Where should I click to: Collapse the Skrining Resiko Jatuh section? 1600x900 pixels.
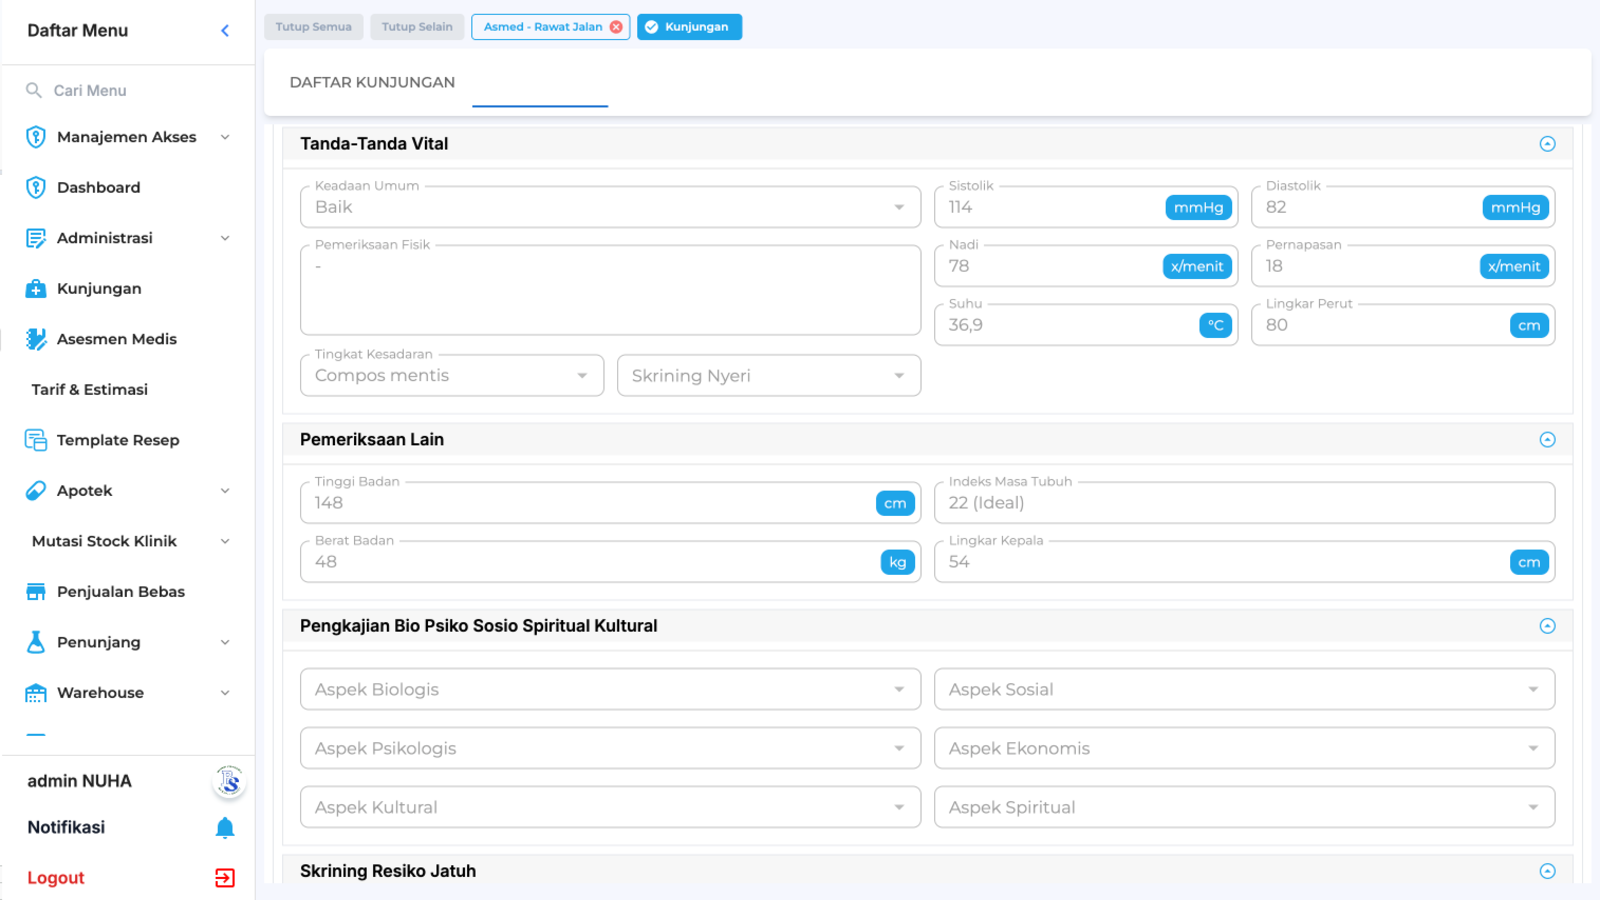1547,871
